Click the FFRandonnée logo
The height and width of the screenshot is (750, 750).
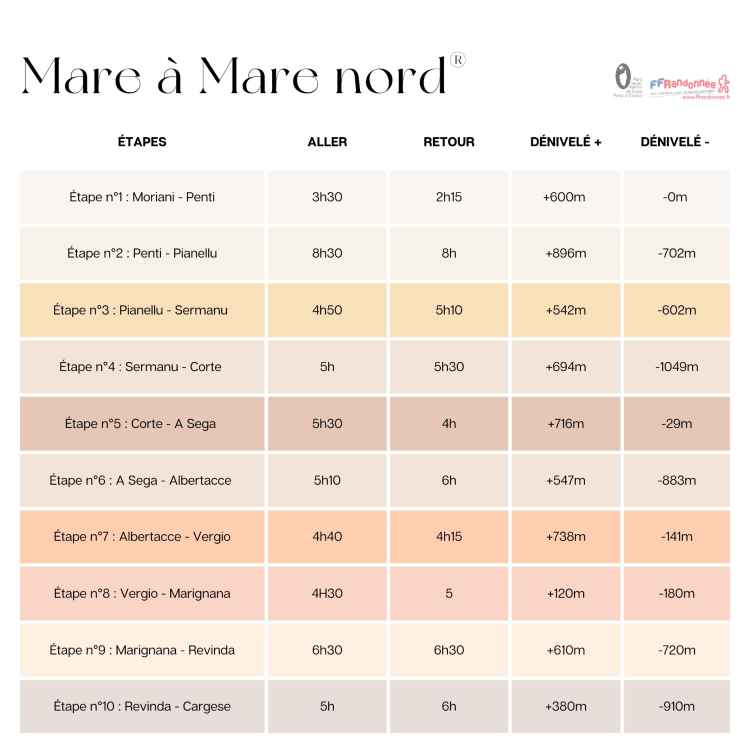coord(689,87)
